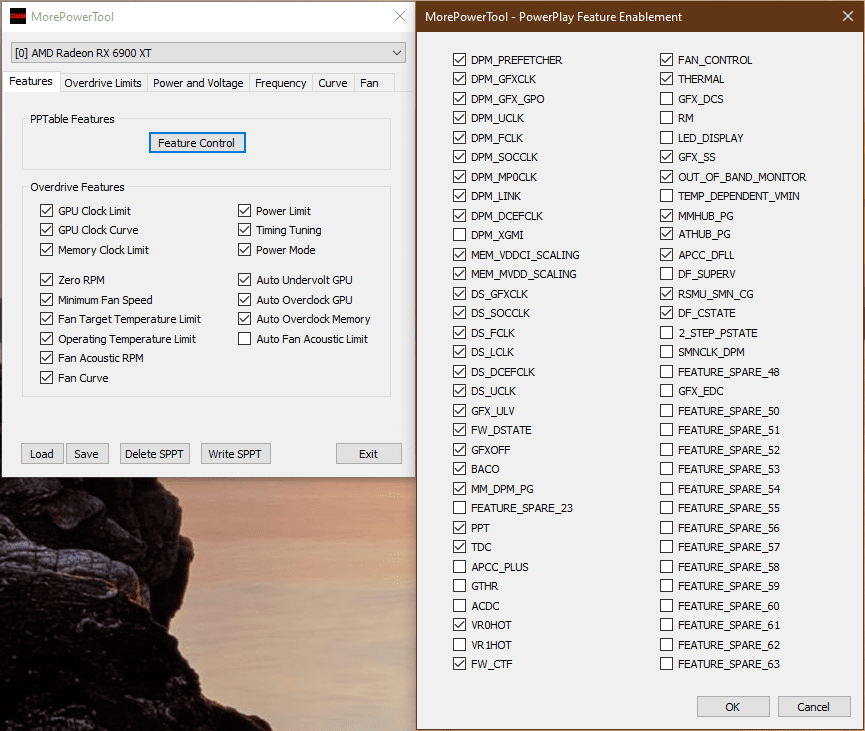Select the Curve tab

pos(333,83)
